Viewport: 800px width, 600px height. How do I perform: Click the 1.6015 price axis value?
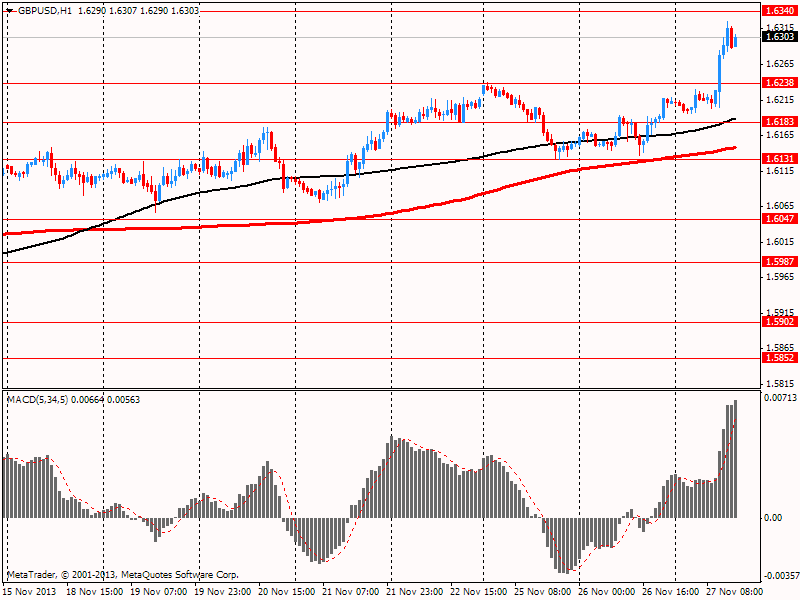point(780,241)
